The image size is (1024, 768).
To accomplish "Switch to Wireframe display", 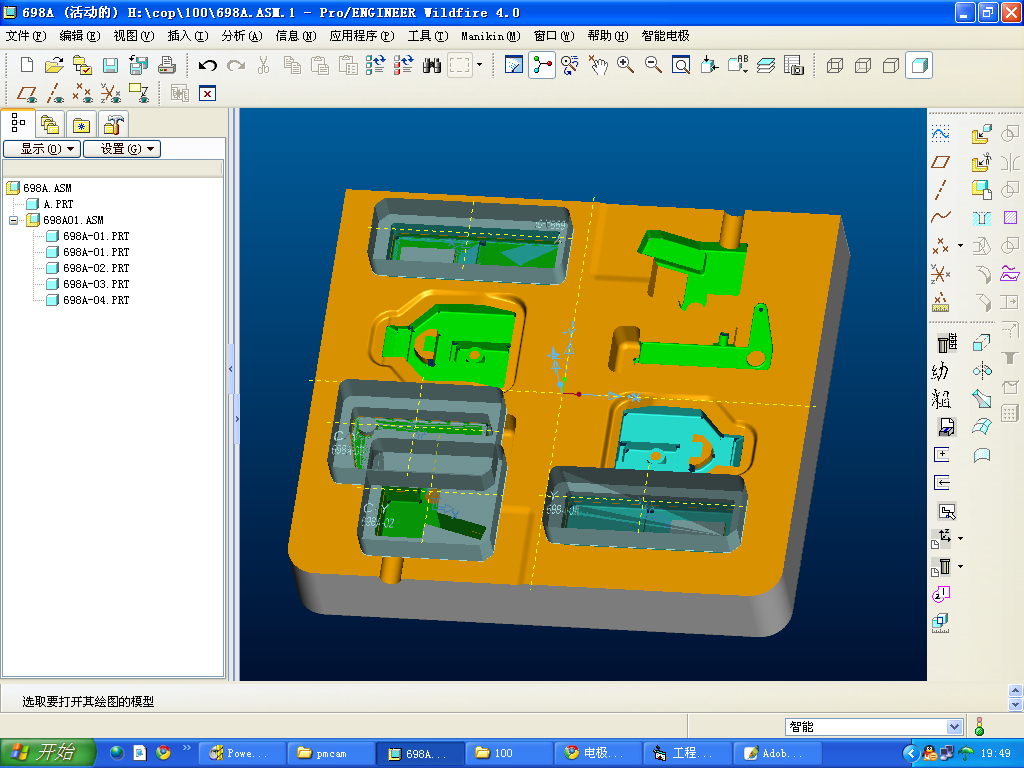I will click(835, 65).
